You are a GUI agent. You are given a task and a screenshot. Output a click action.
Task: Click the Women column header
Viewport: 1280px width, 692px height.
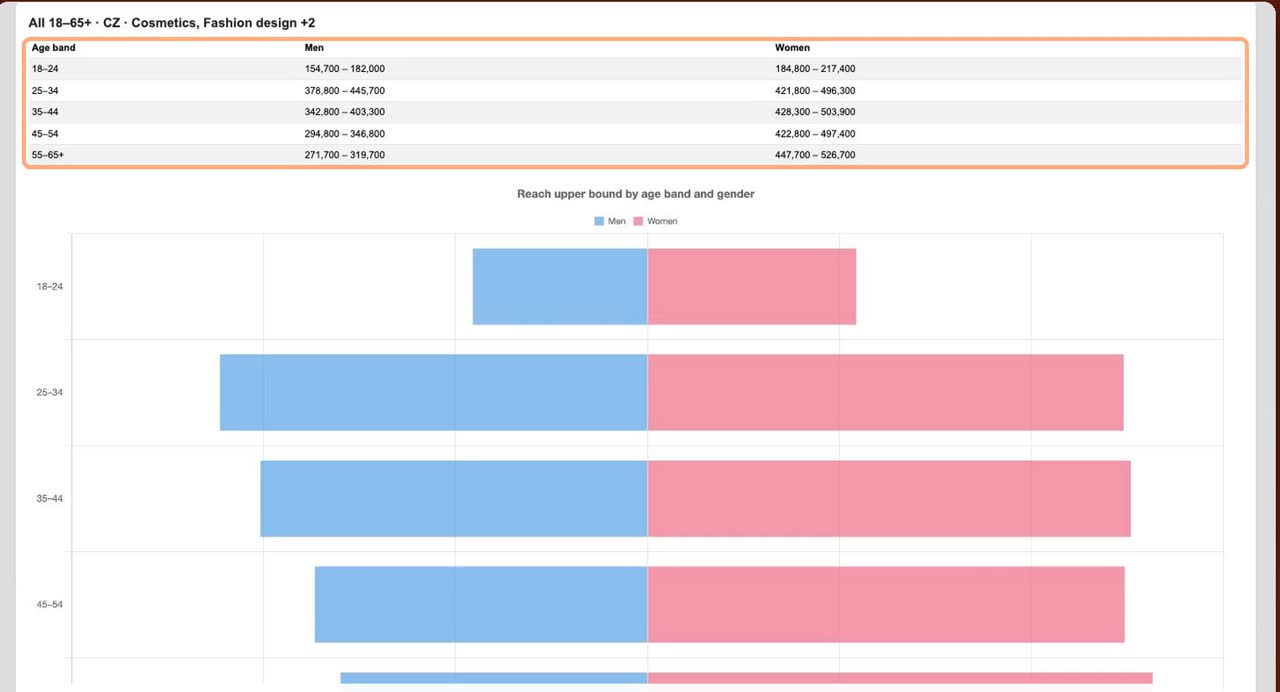pos(792,48)
